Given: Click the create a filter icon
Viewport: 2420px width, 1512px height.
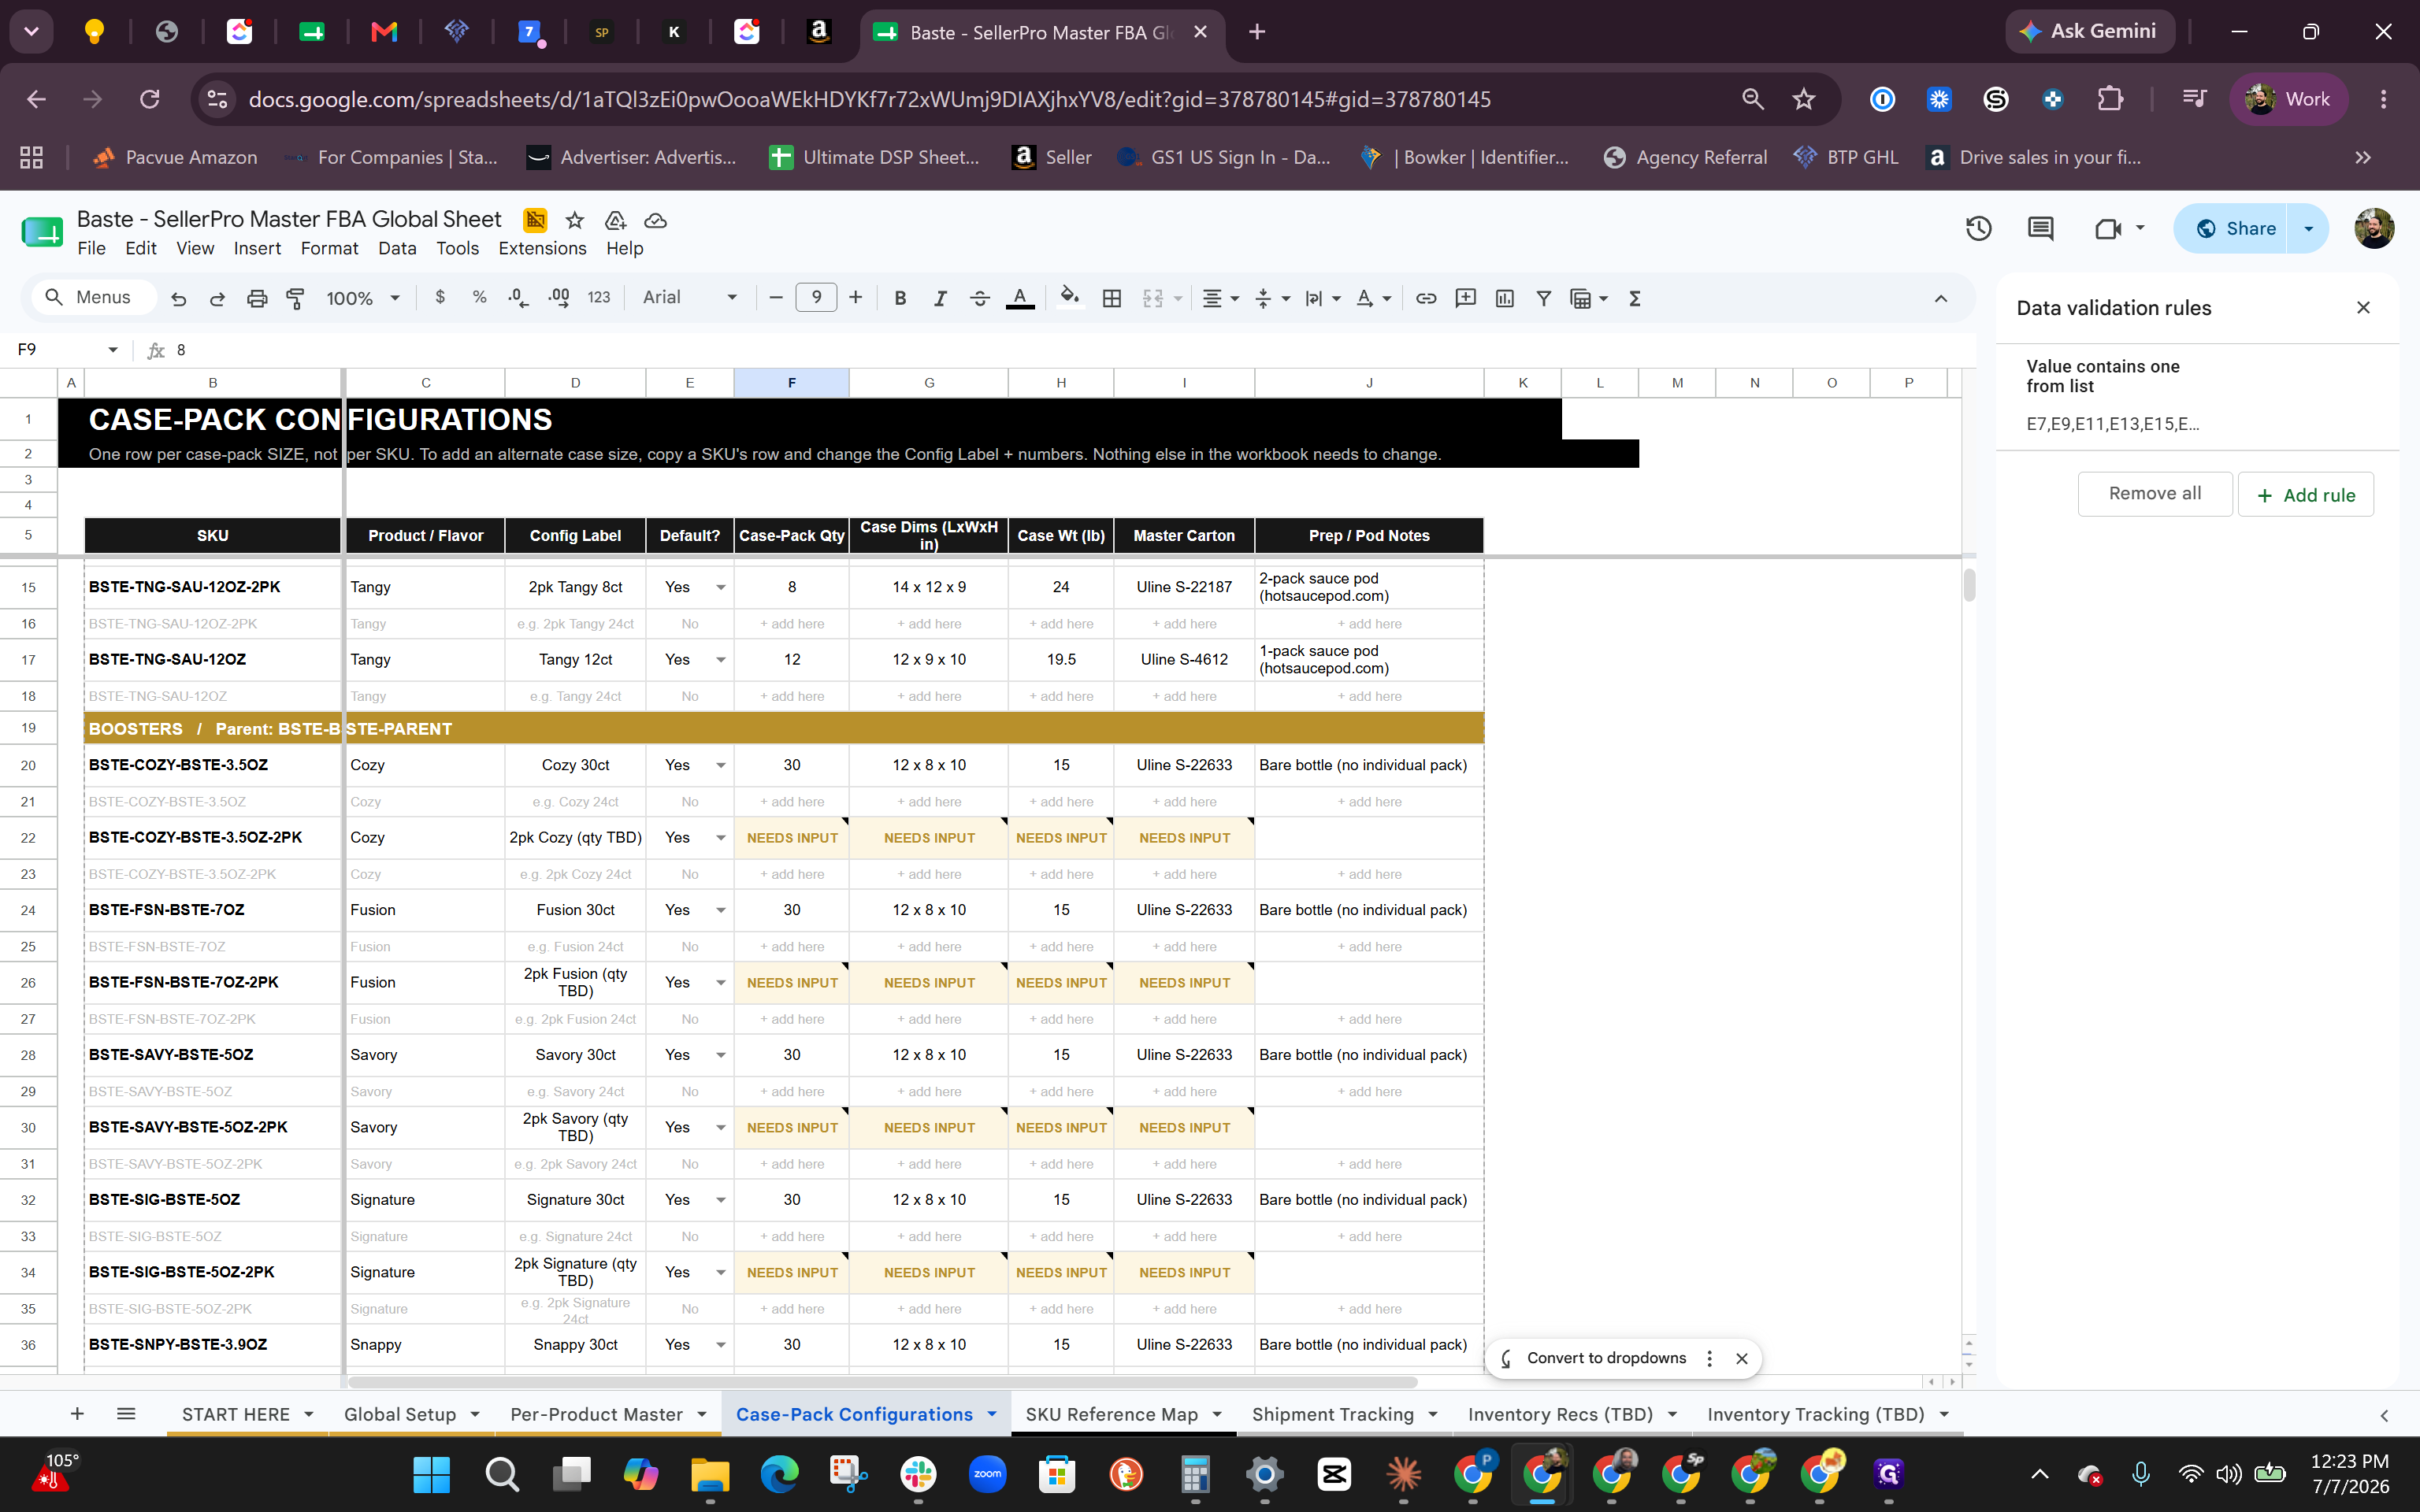Looking at the screenshot, I should click(1543, 298).
